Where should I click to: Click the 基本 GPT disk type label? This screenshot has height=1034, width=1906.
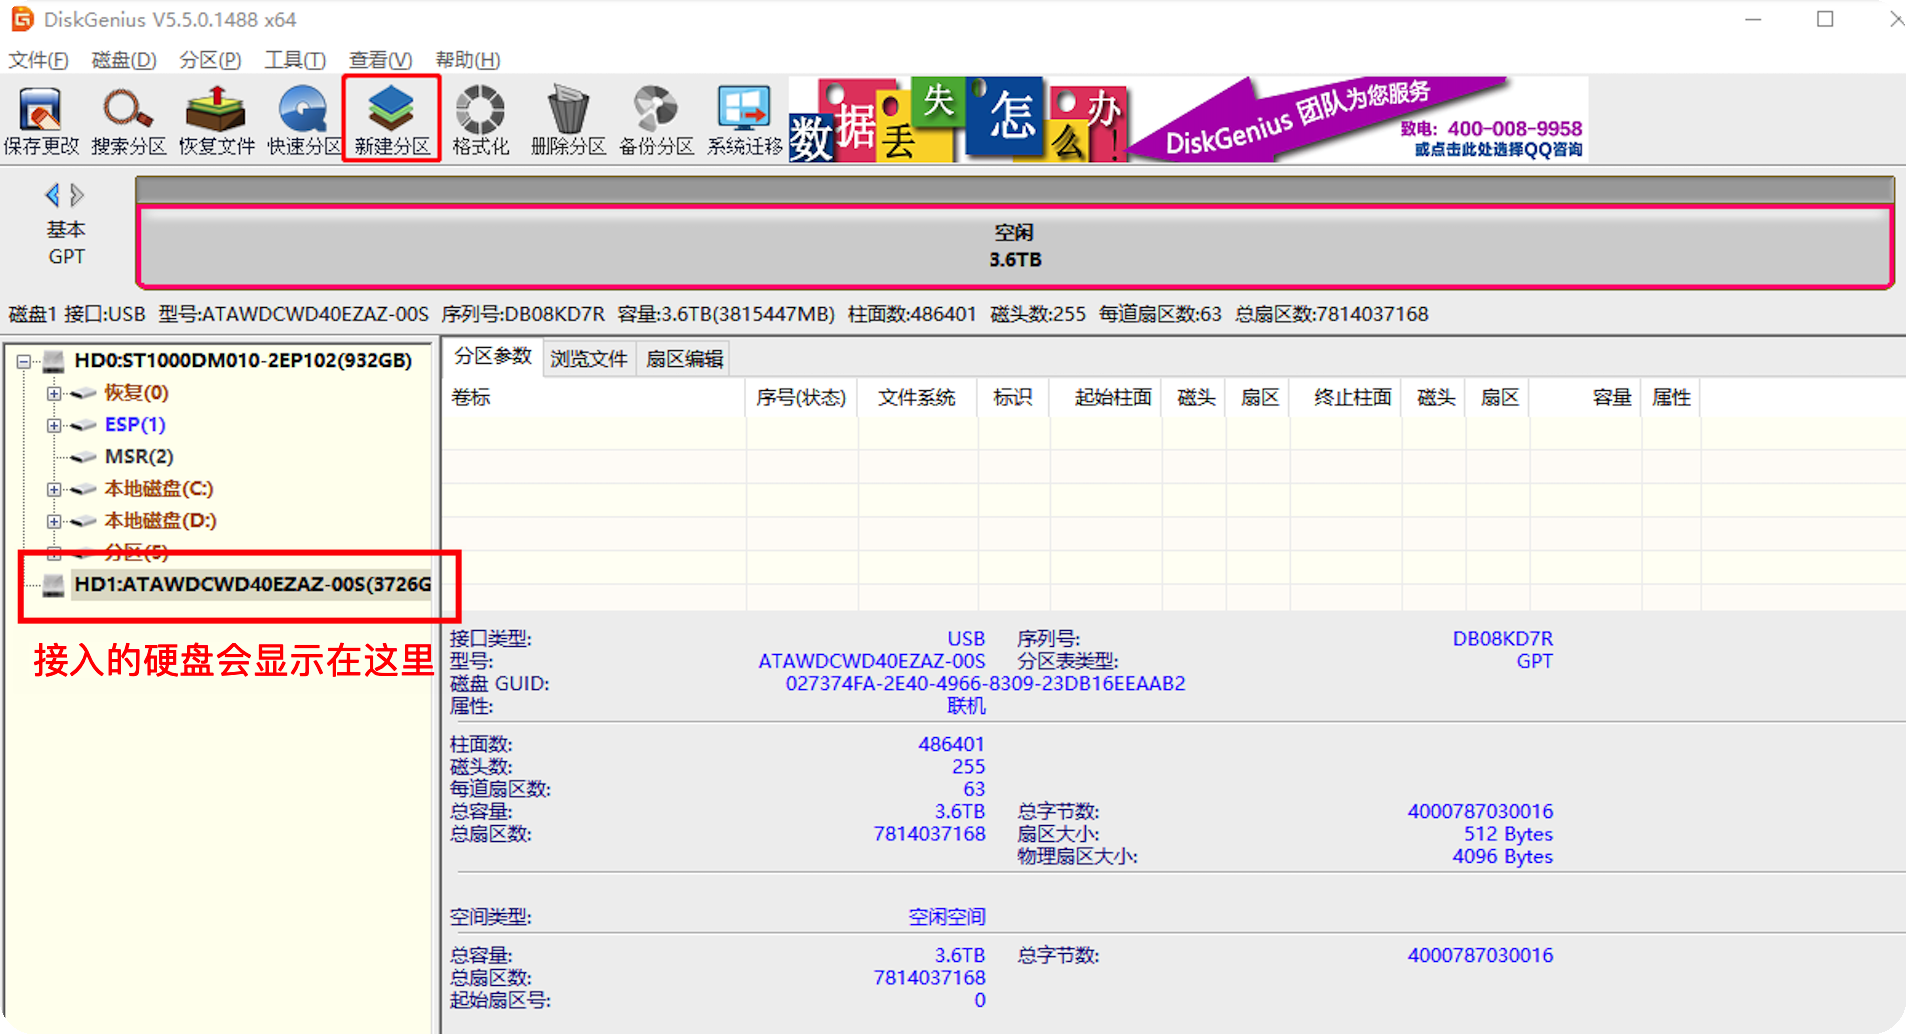[x=66, y=243]
